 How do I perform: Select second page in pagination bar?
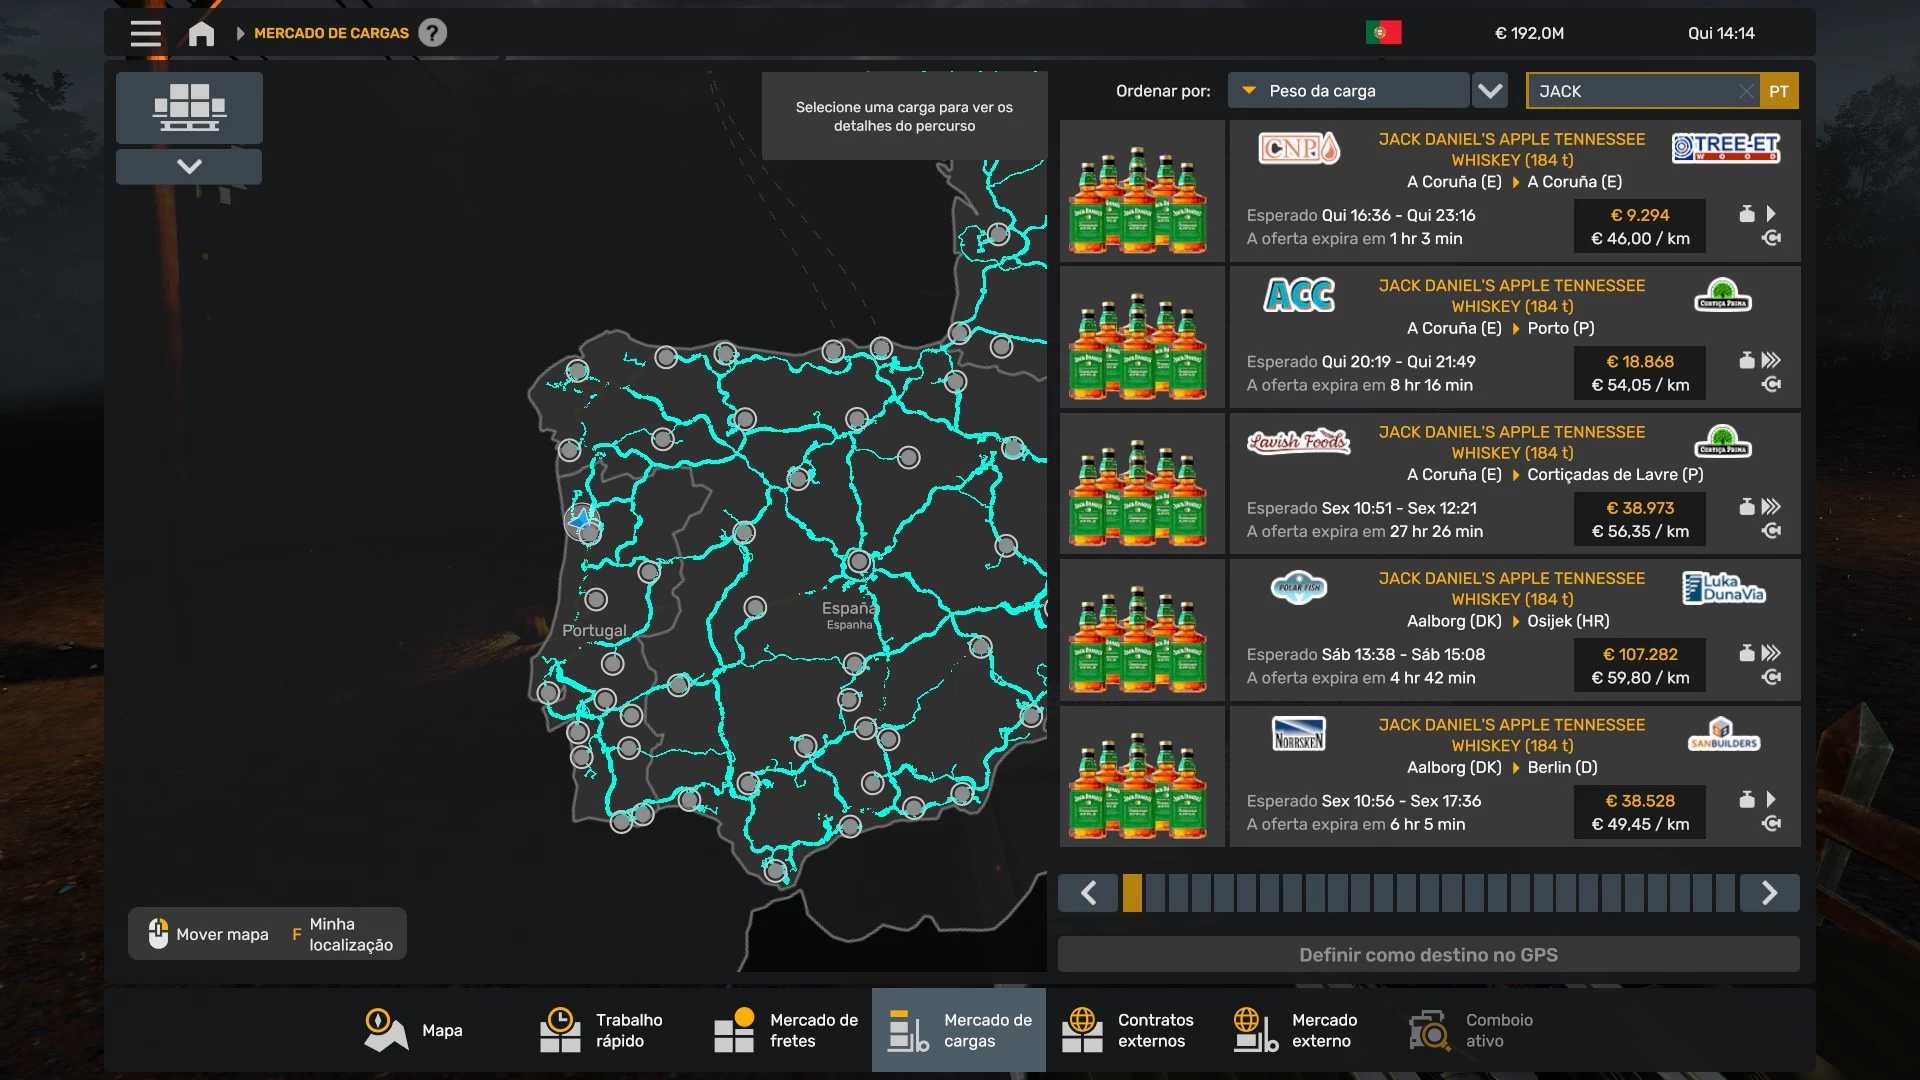[1155, 893]
